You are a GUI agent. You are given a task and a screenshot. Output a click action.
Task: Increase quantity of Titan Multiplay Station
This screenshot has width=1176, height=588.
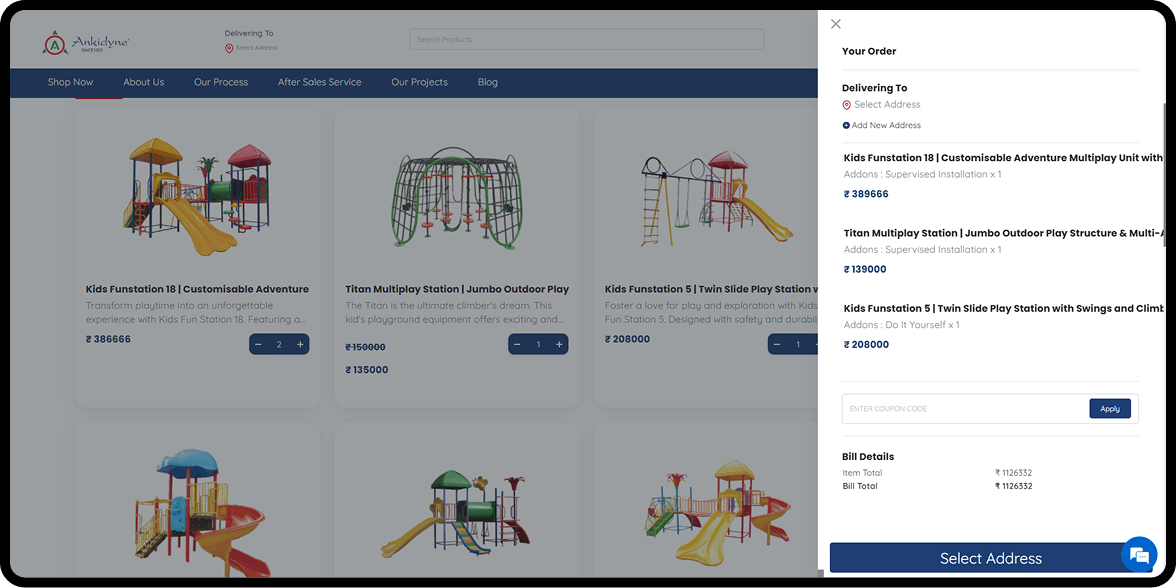click(559, 345)
